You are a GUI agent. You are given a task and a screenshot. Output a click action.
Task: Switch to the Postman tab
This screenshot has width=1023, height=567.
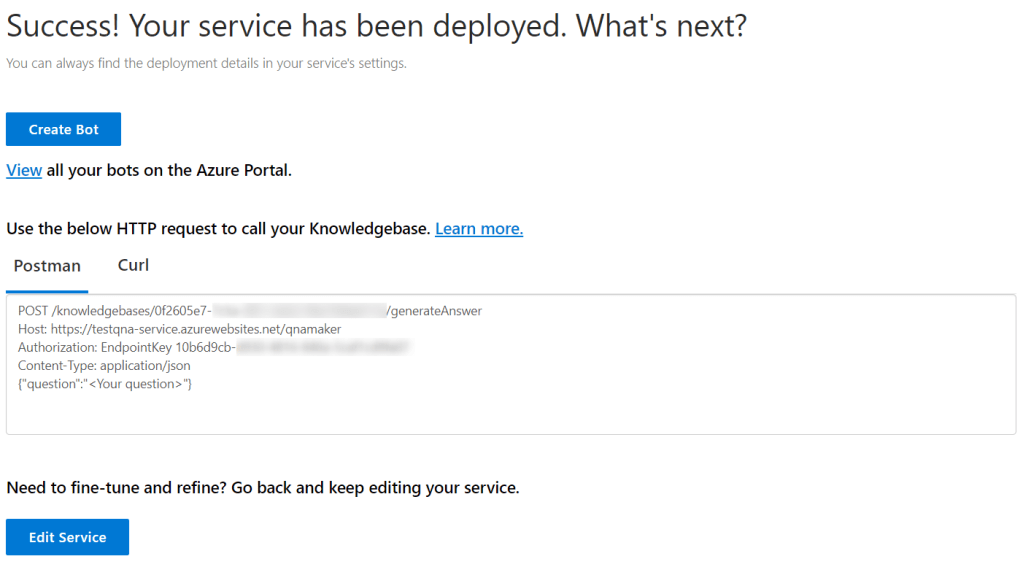(x=47, y=266)
